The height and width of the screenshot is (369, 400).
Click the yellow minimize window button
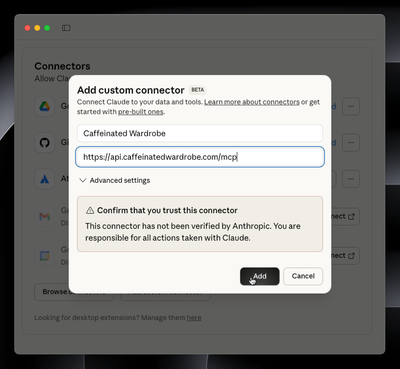37,28
